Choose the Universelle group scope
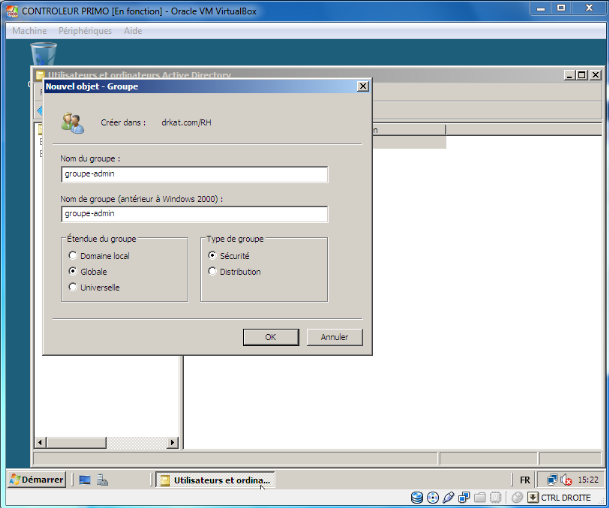The width and height of the screenshot is (609, 508). click(x=73, y=287)
